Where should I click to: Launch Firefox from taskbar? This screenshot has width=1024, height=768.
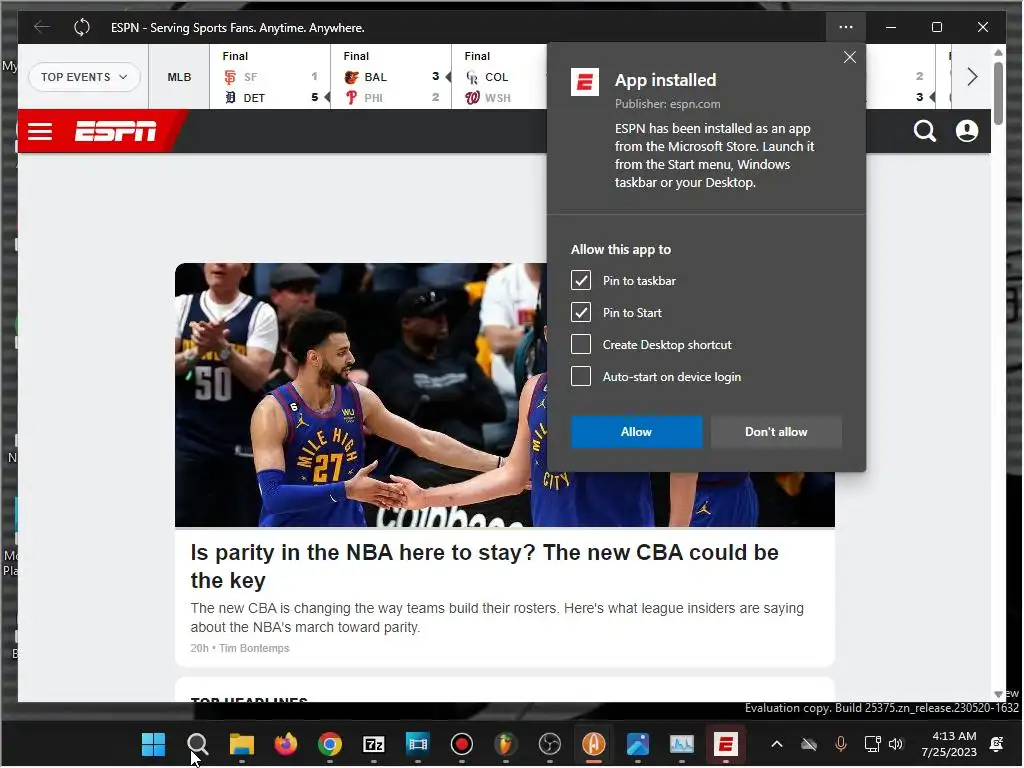[285, 744]
